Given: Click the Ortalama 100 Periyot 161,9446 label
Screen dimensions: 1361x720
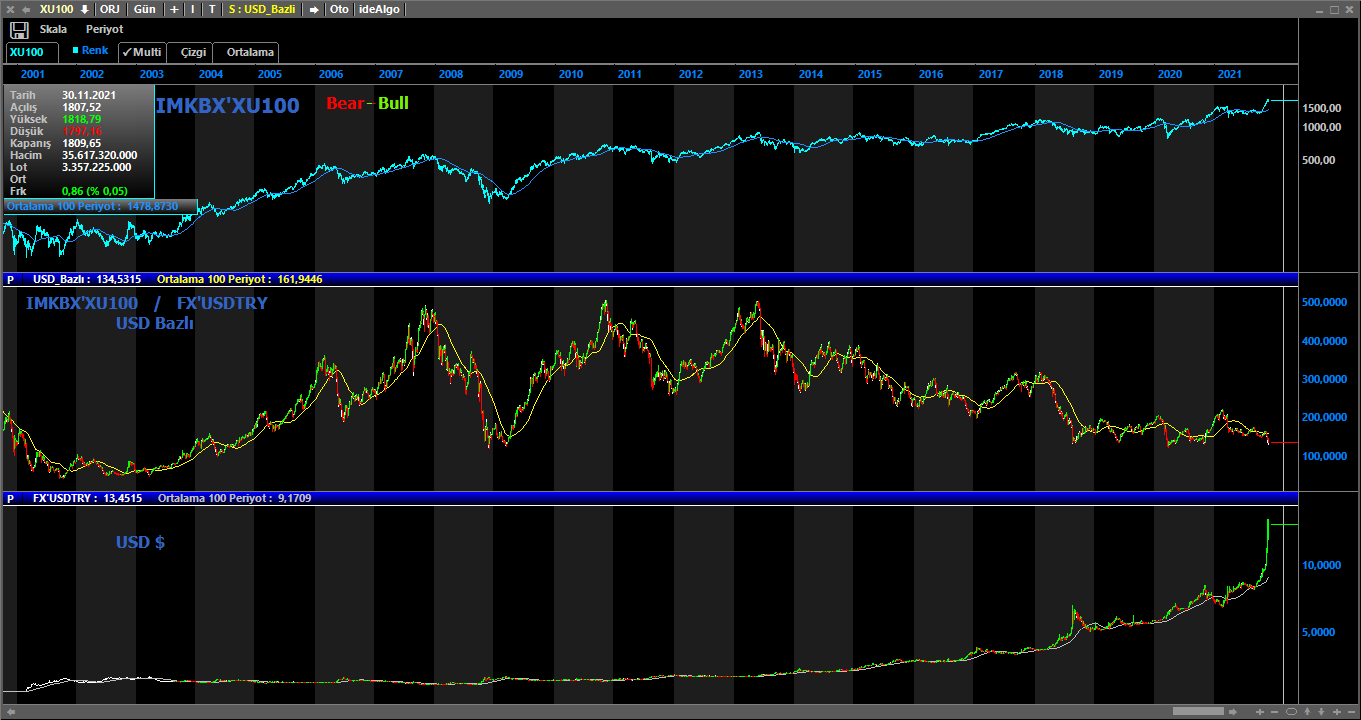Looking at the screenshot, I should coord(239,280).
